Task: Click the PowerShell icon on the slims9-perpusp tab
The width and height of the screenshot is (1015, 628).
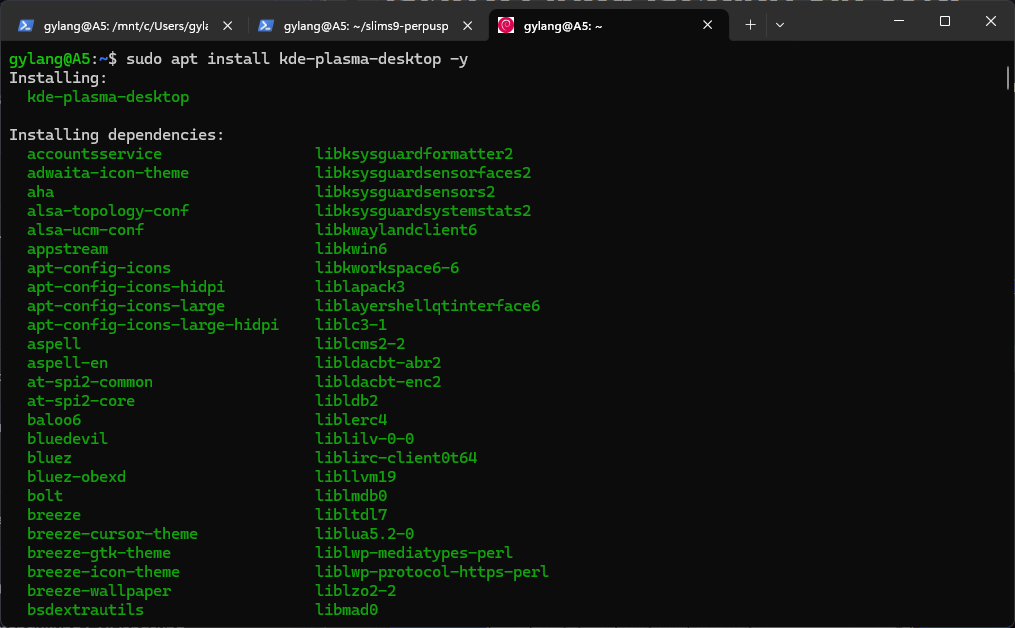Action: point(266,26)
